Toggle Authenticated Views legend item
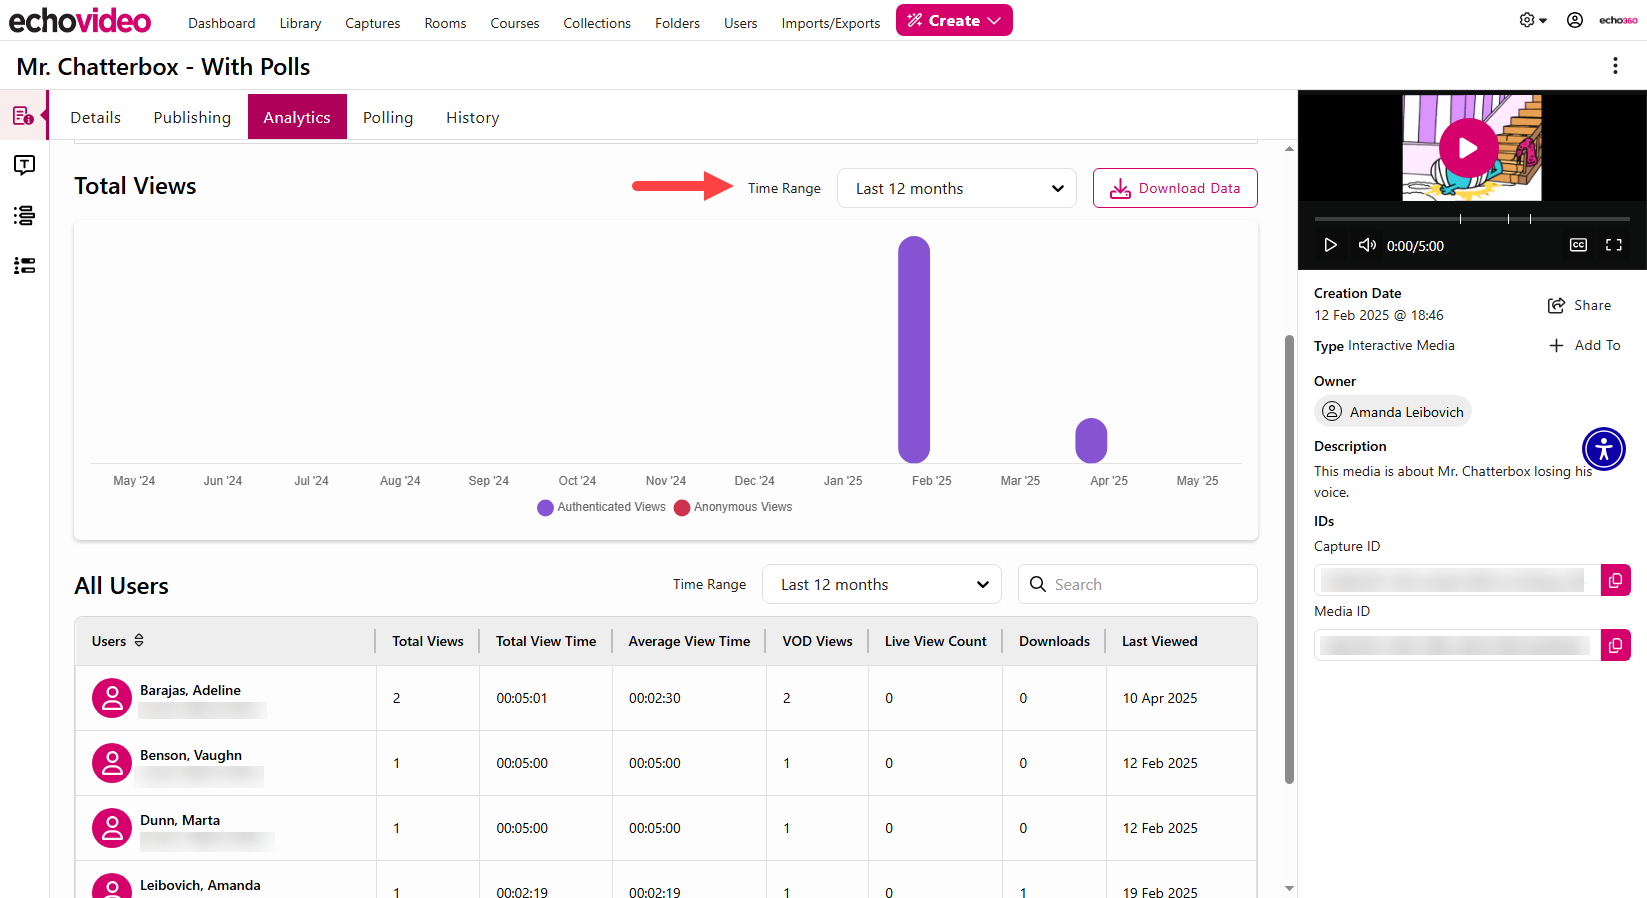1647x898 pixels. tap(601, 507)
